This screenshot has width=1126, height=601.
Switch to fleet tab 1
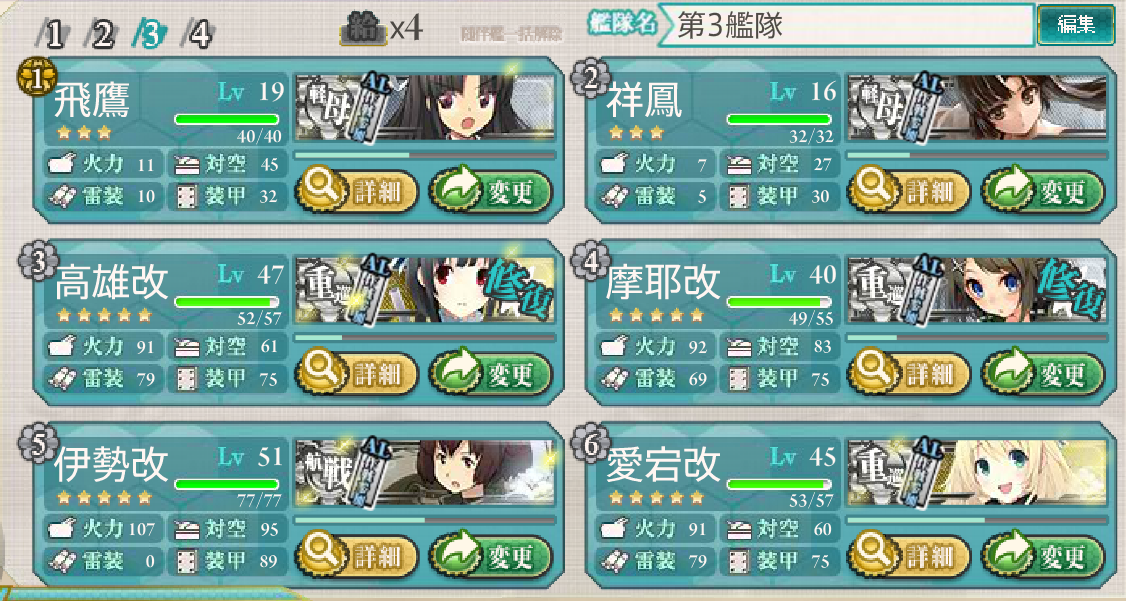(x=52, y=33)
